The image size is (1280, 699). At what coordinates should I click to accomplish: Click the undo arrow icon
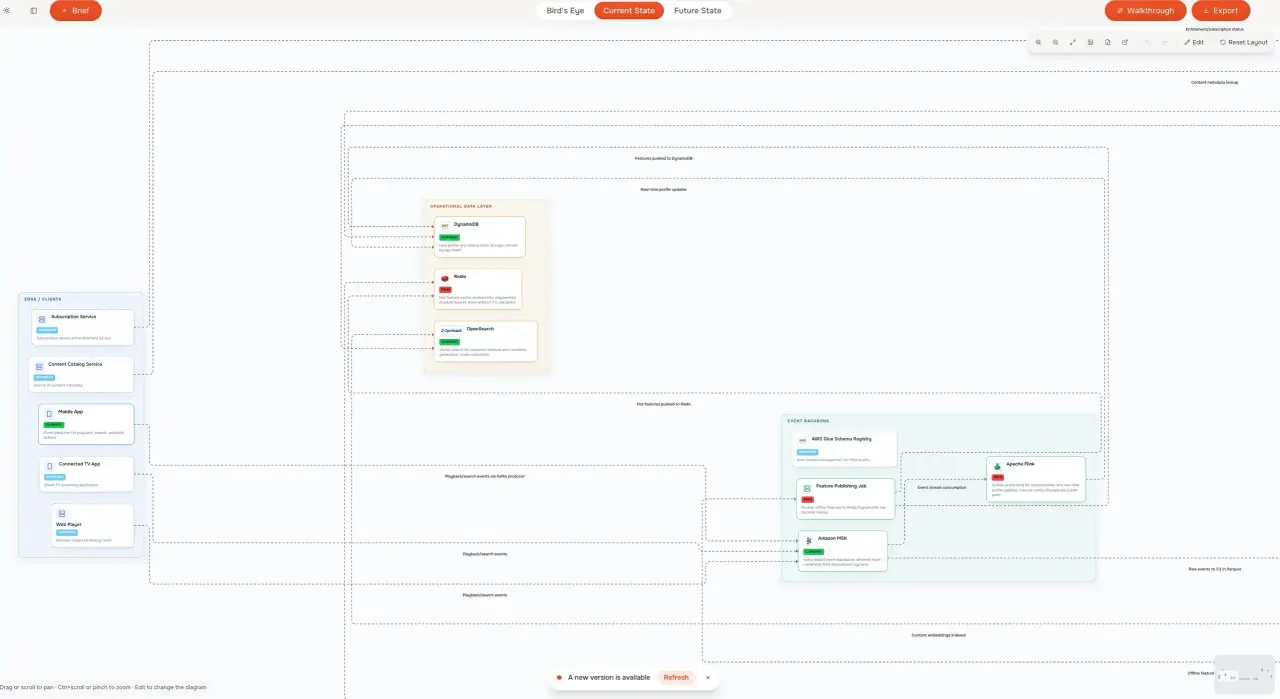pyautogui.click(x=1147, y=42)
